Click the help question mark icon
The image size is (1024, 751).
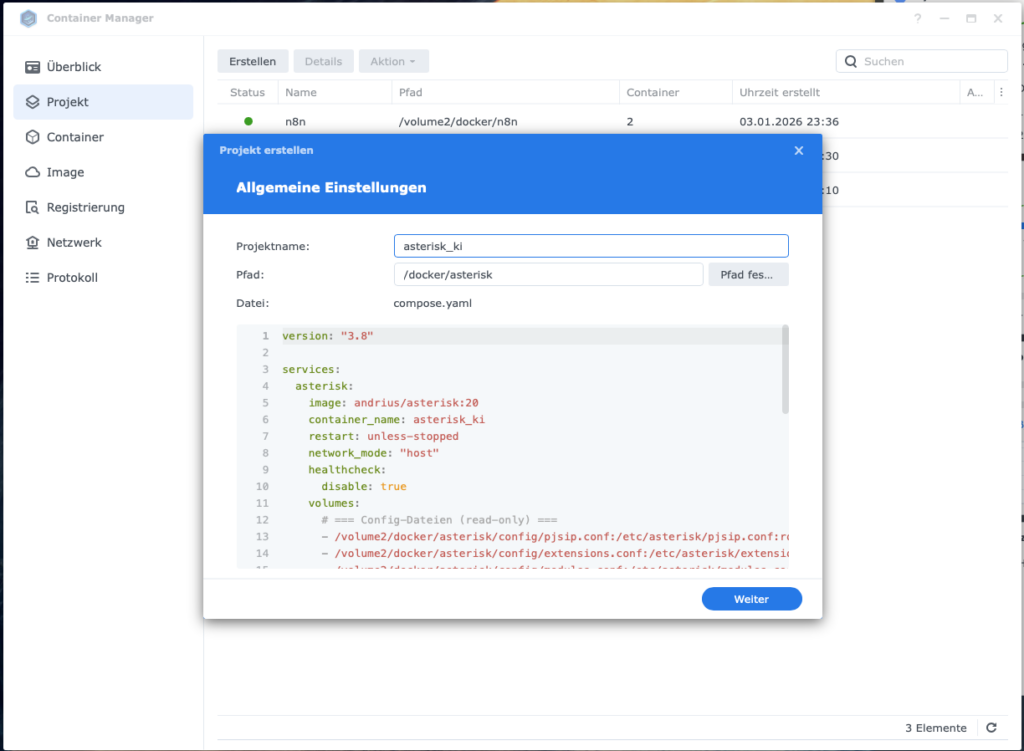tap(918, 18)
